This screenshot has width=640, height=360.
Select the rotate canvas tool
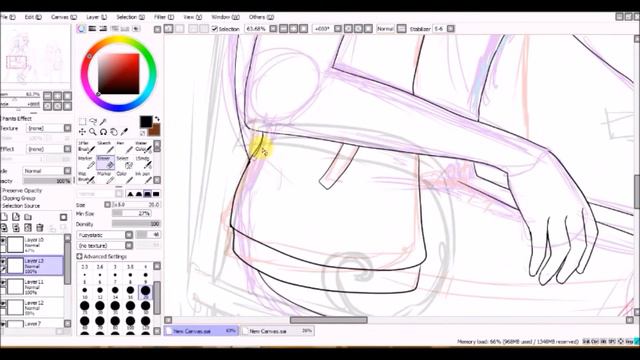click(103, 132)
